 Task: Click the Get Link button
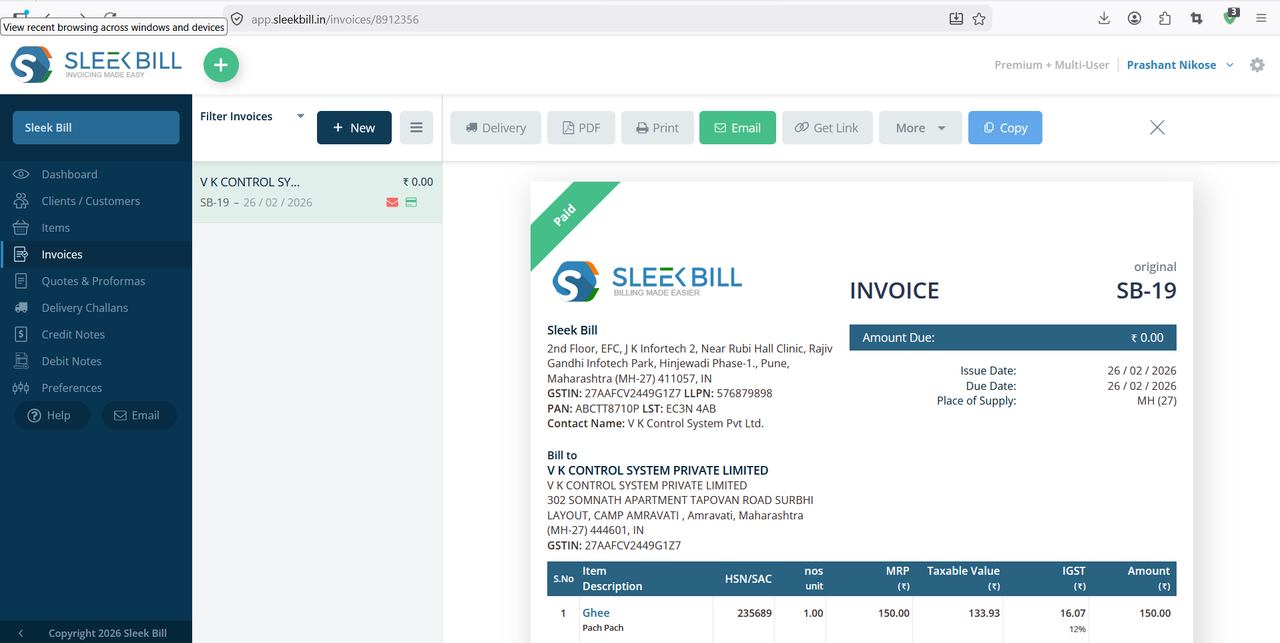point(827,128)
